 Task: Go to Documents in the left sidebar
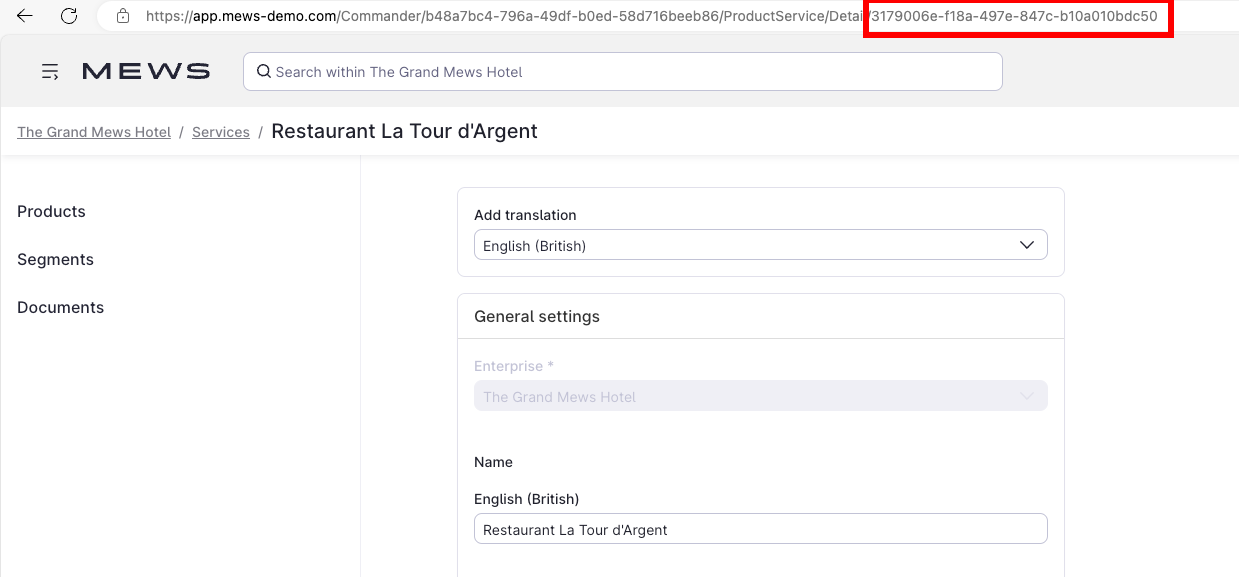tap(60, 307)
